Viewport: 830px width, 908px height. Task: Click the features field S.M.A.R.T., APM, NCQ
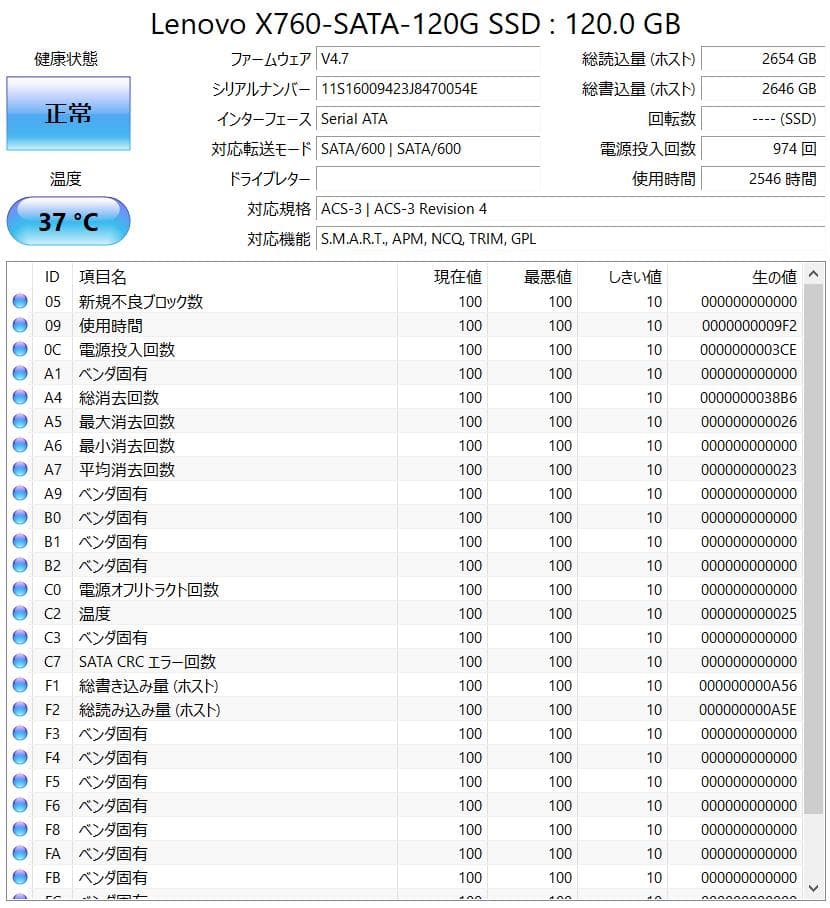point(570,239)
